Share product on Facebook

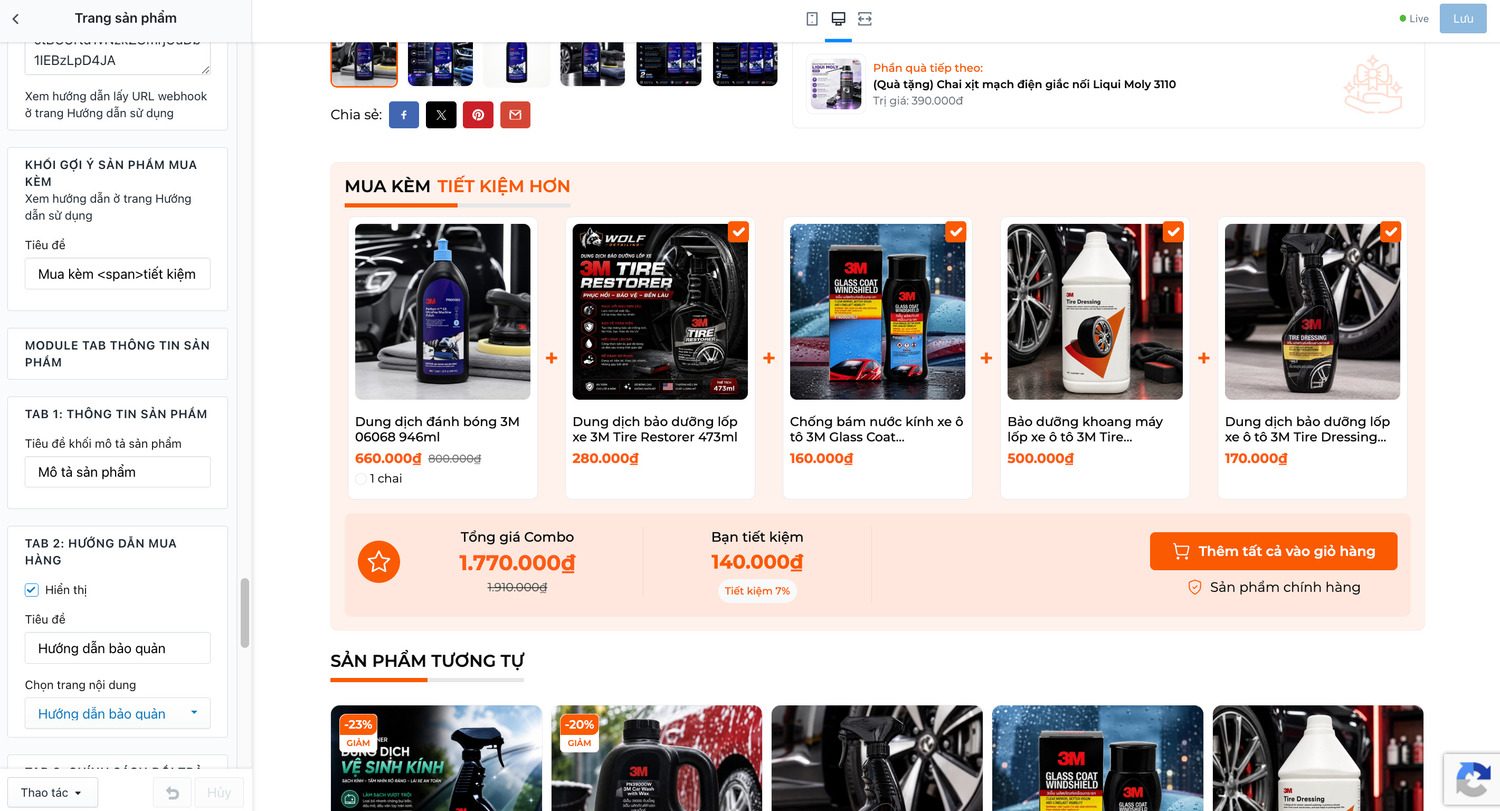coord(404,115)
